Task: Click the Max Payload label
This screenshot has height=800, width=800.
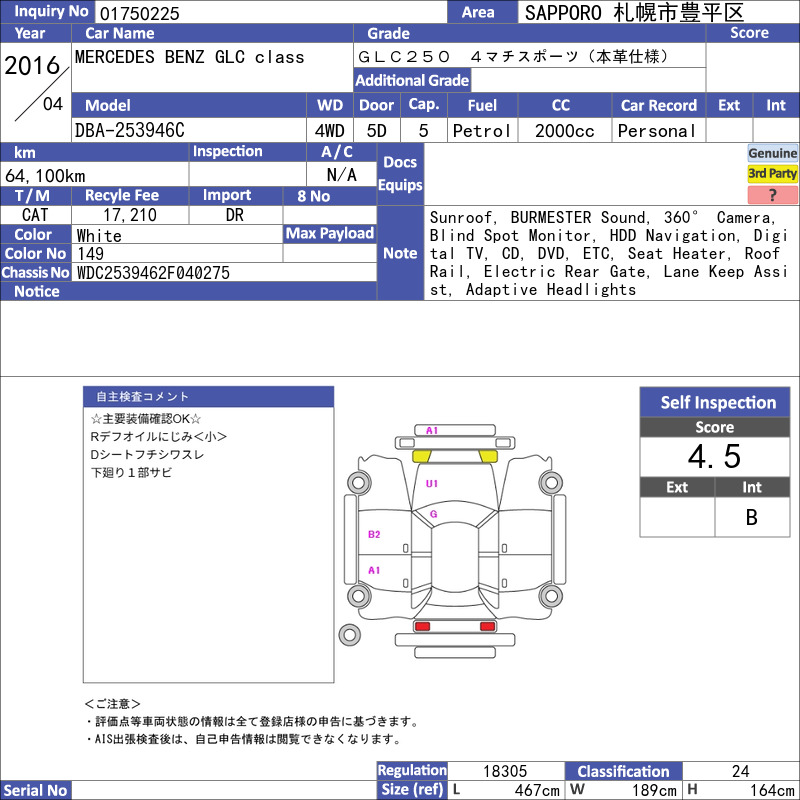Action: pyautogui.click(x=330, y=234)
